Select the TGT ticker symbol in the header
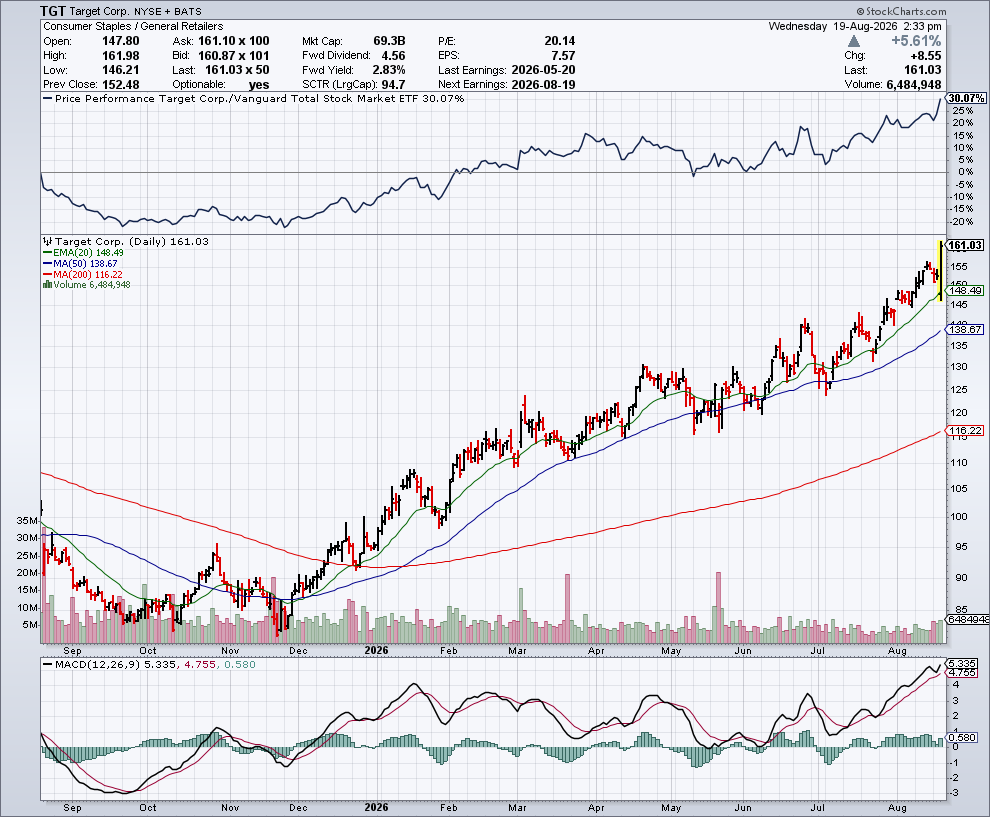990x817 pixels. pos(53,11)
